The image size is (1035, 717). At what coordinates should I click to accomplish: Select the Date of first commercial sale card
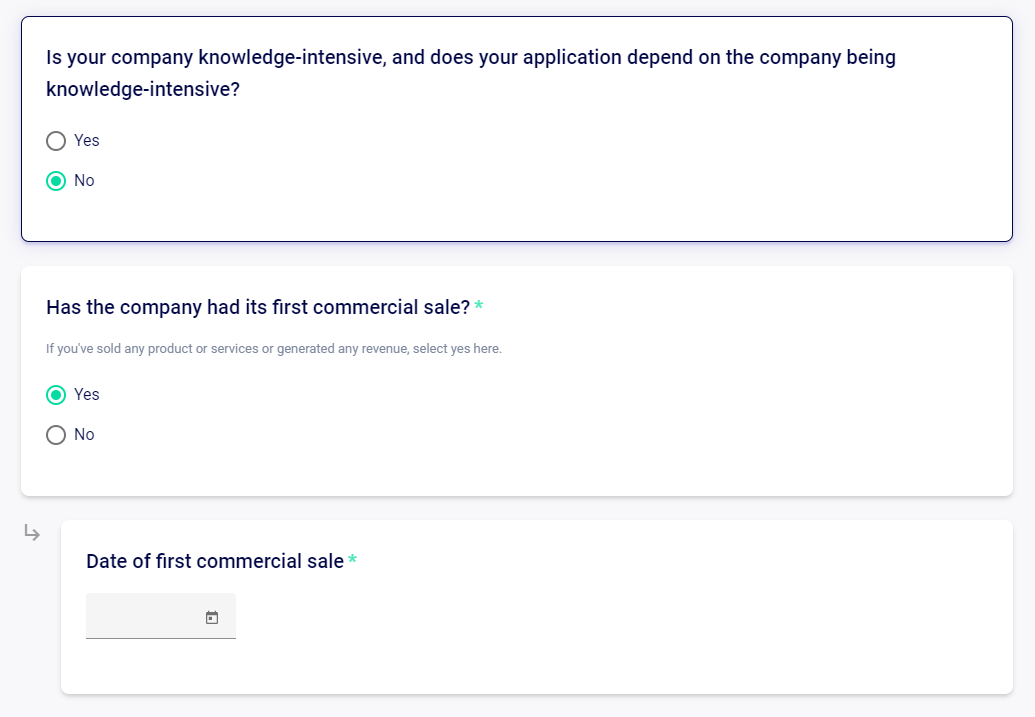click(x=537, y=607)
